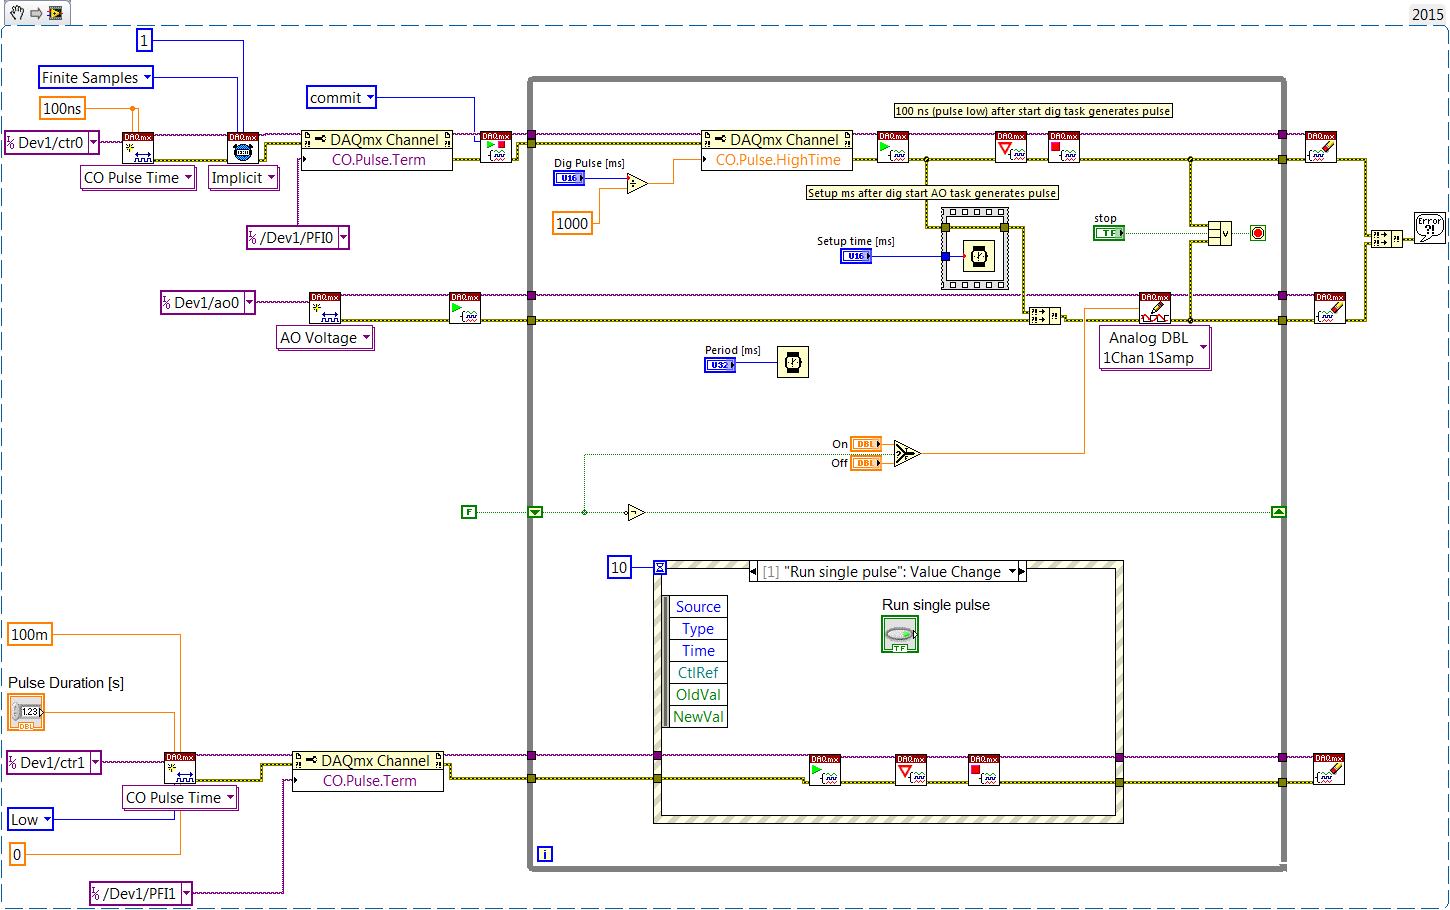
Task: Open the commit enum dropdown
Action: pos(370,97)
